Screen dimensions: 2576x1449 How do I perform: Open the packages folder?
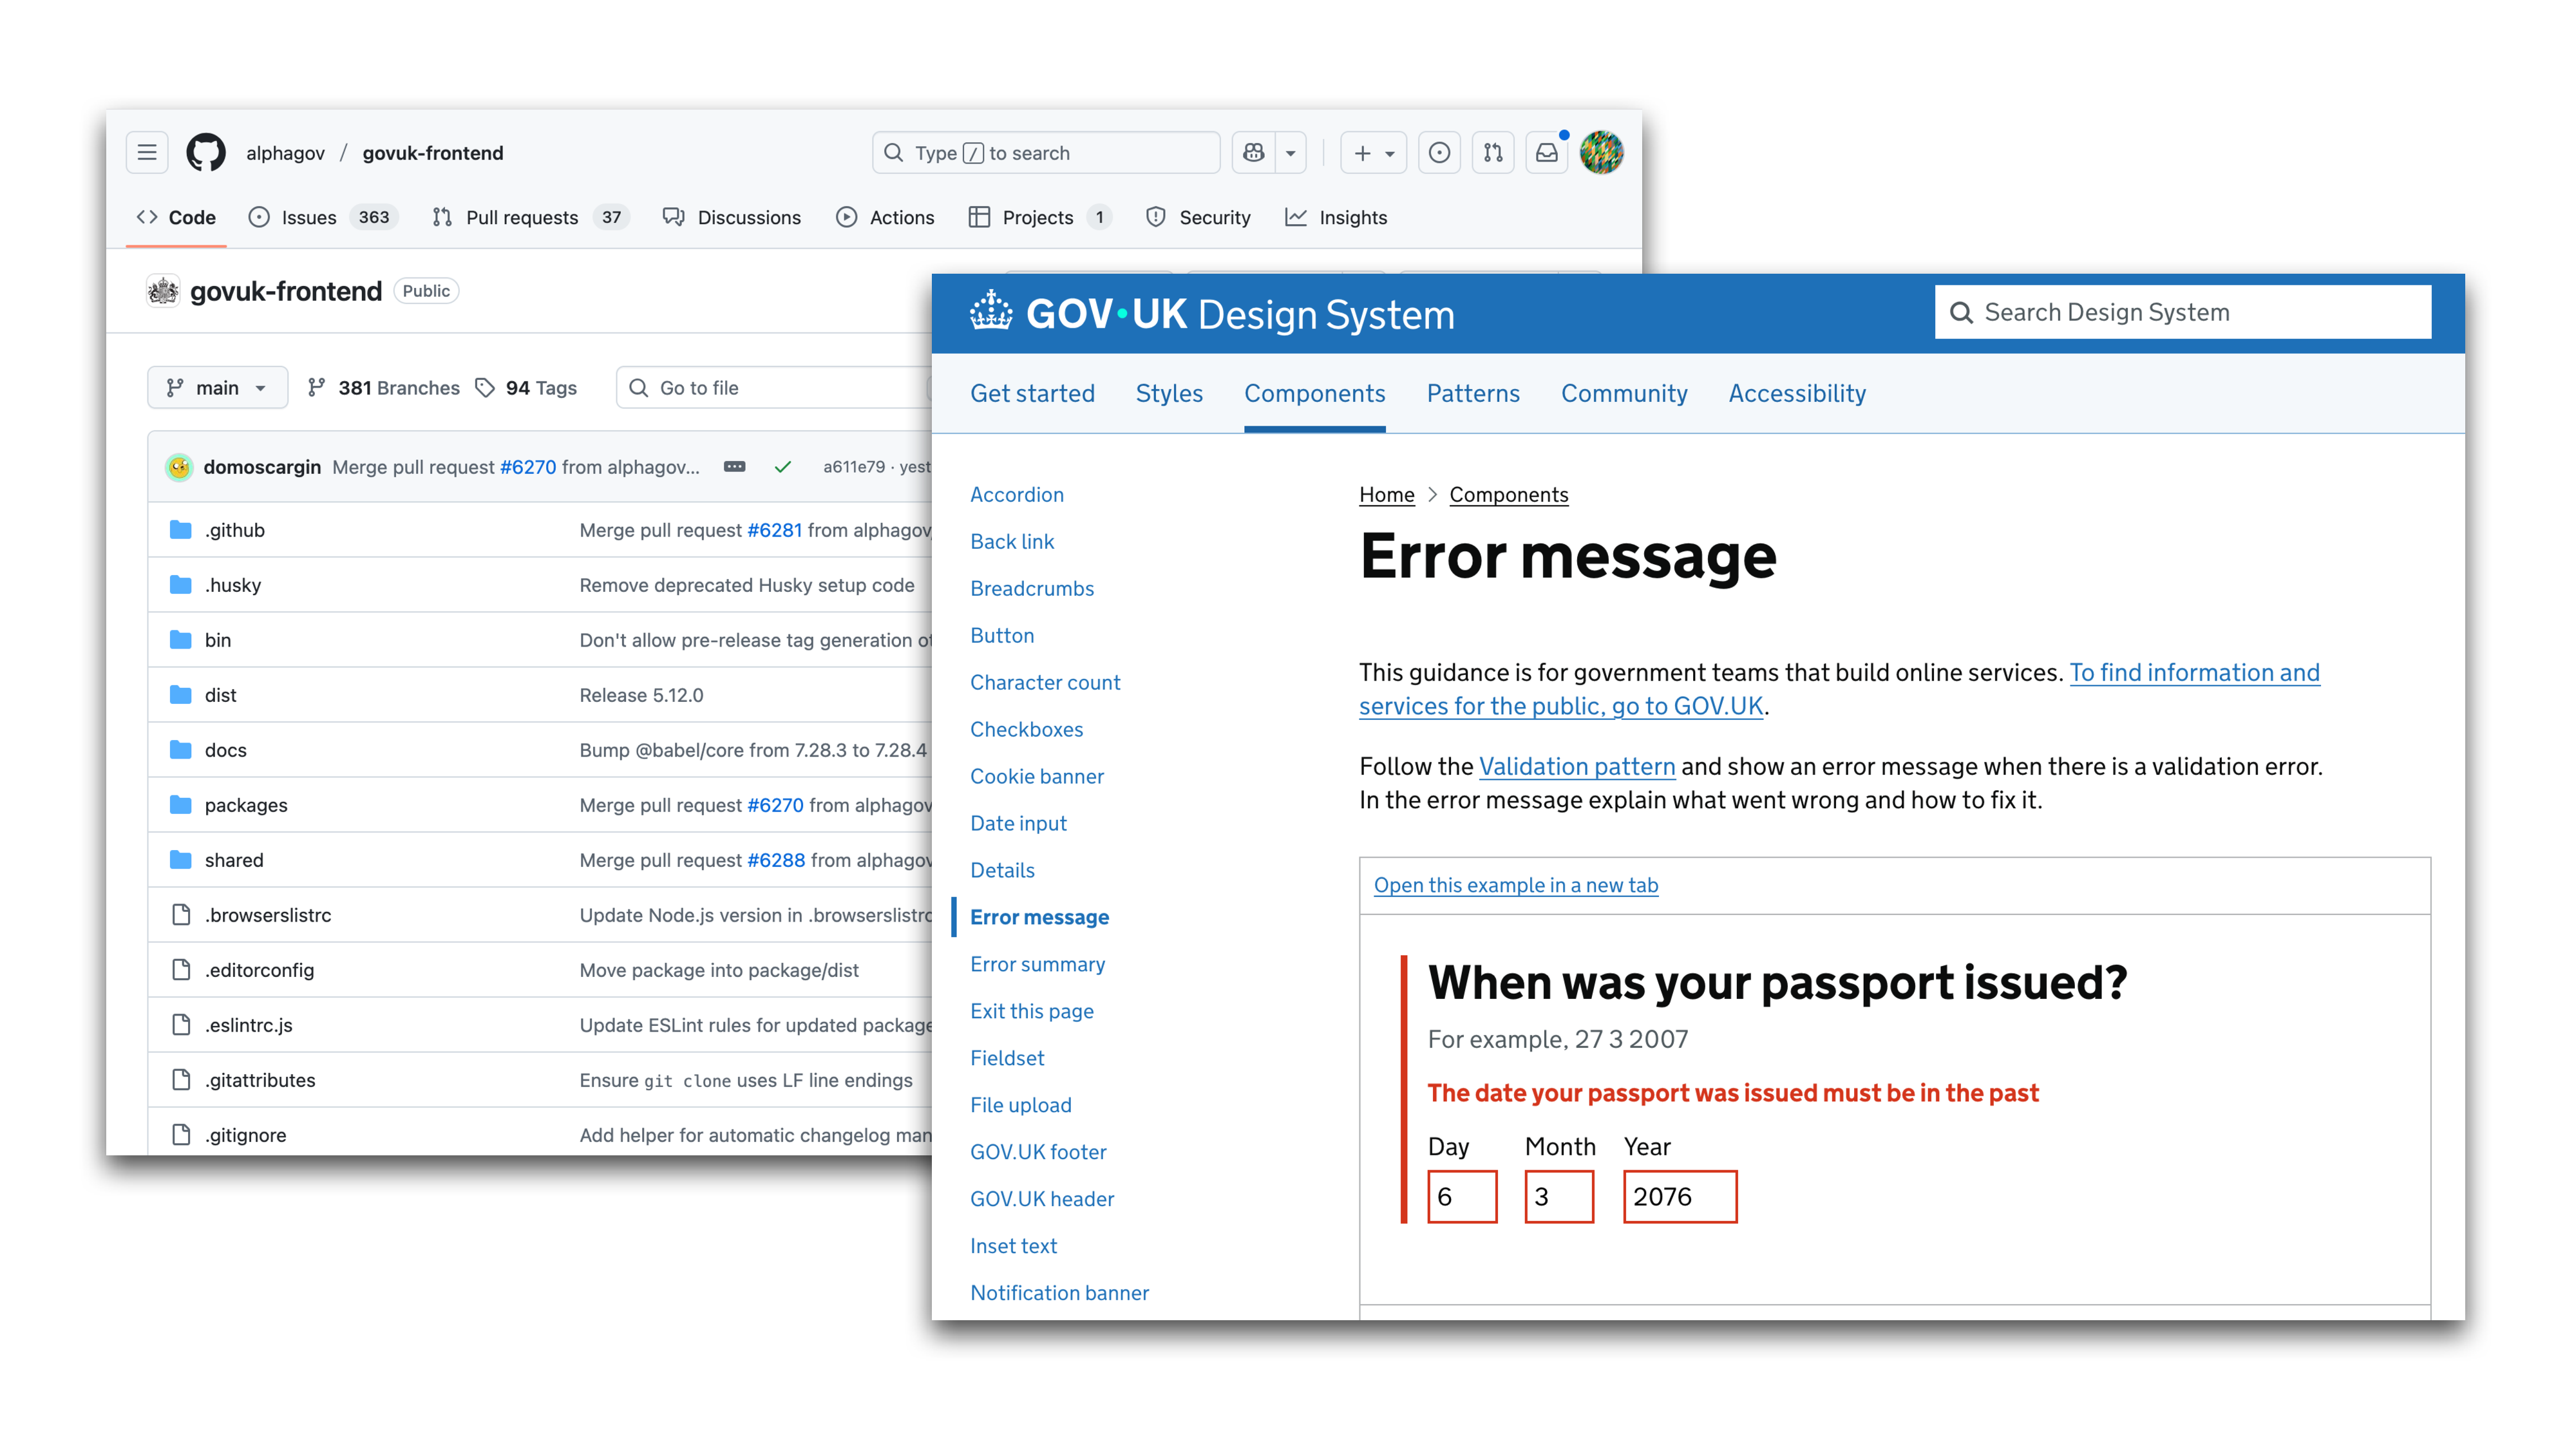[x=246, y=805]
